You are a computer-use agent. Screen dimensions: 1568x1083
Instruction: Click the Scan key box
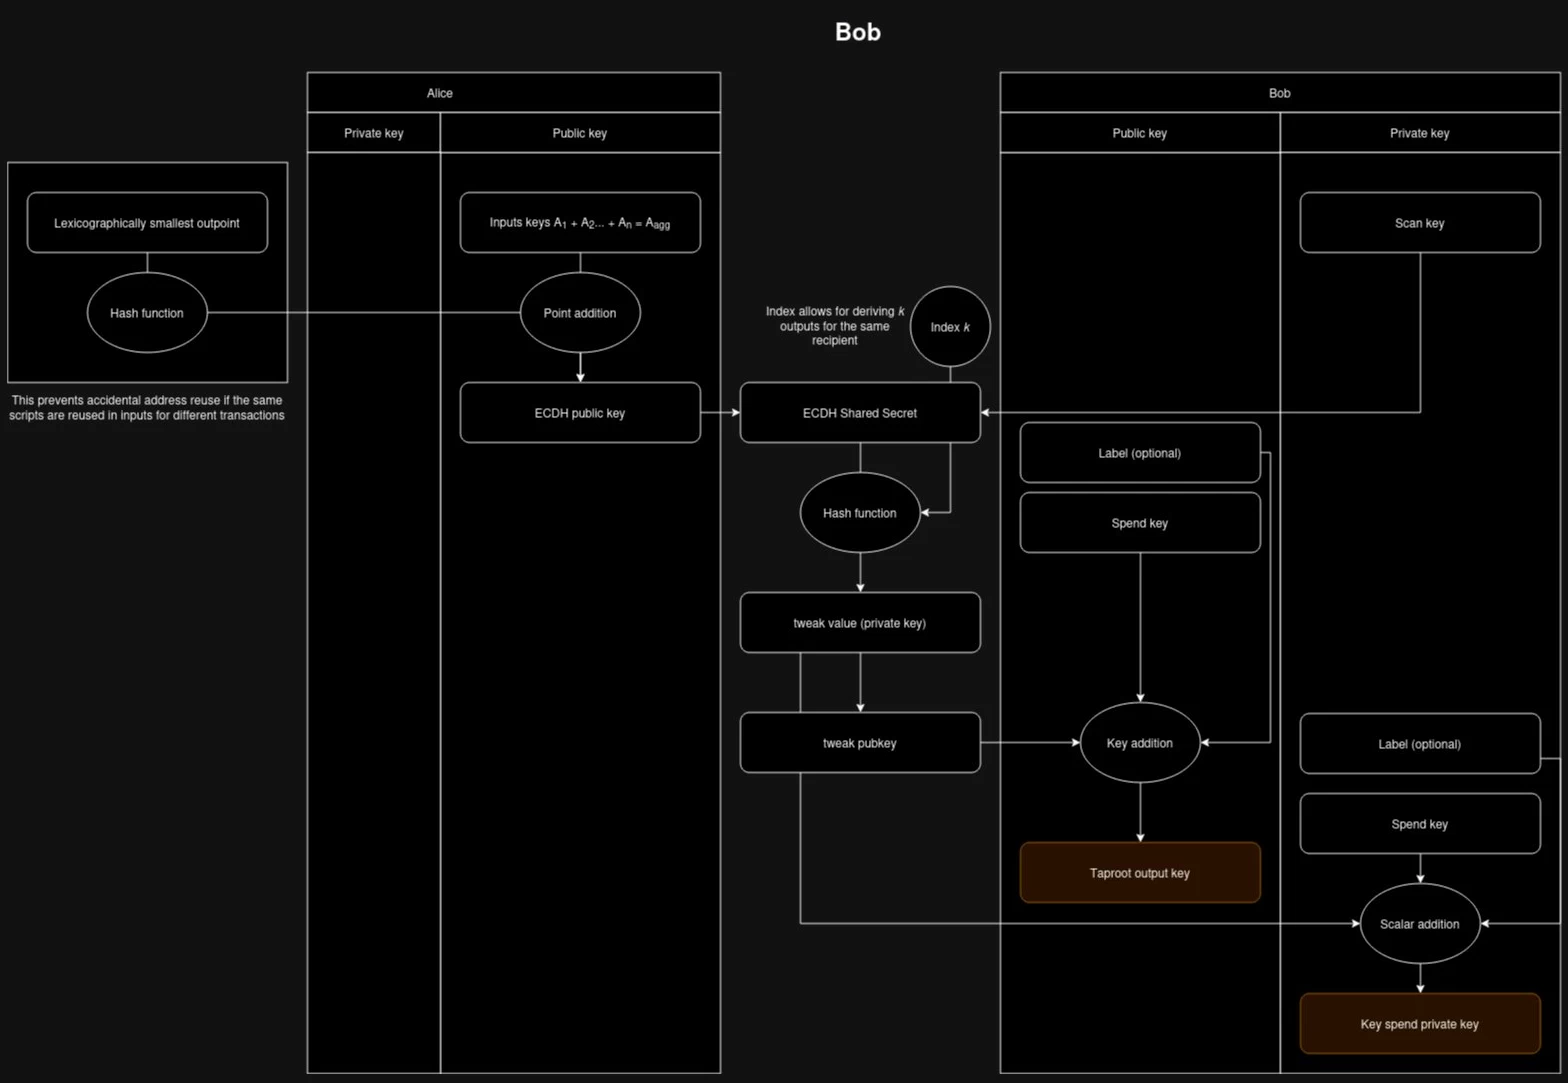1420,223
